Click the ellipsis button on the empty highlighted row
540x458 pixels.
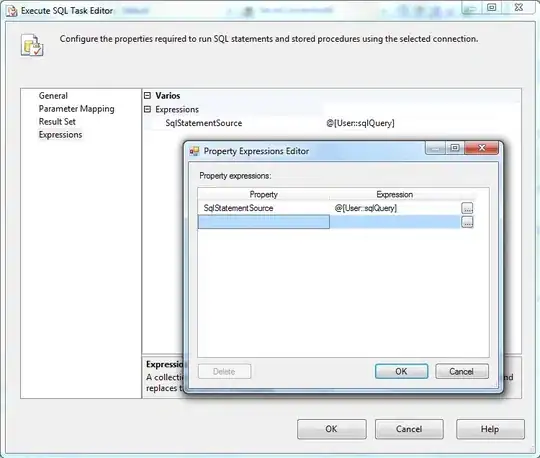pos(467,222)
